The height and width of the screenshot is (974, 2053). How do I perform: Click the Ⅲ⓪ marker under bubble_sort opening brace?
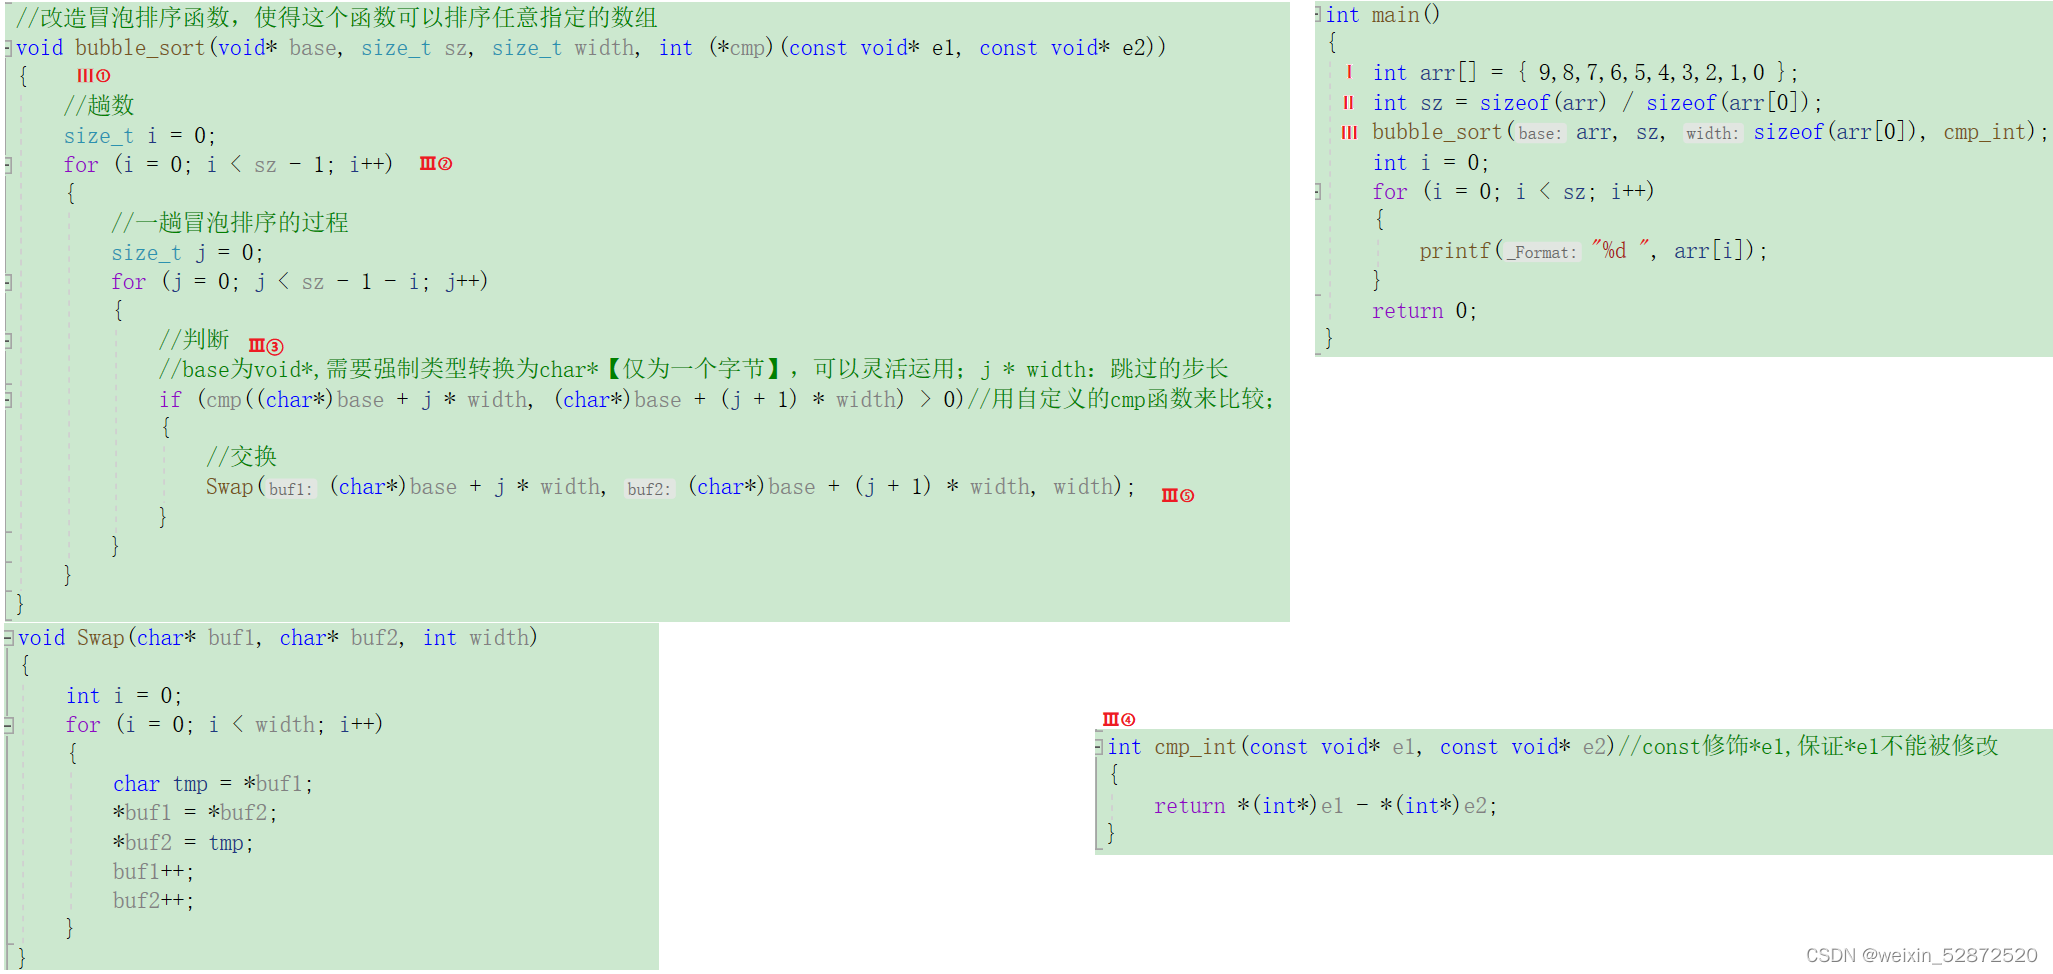(x=94, y=75)
